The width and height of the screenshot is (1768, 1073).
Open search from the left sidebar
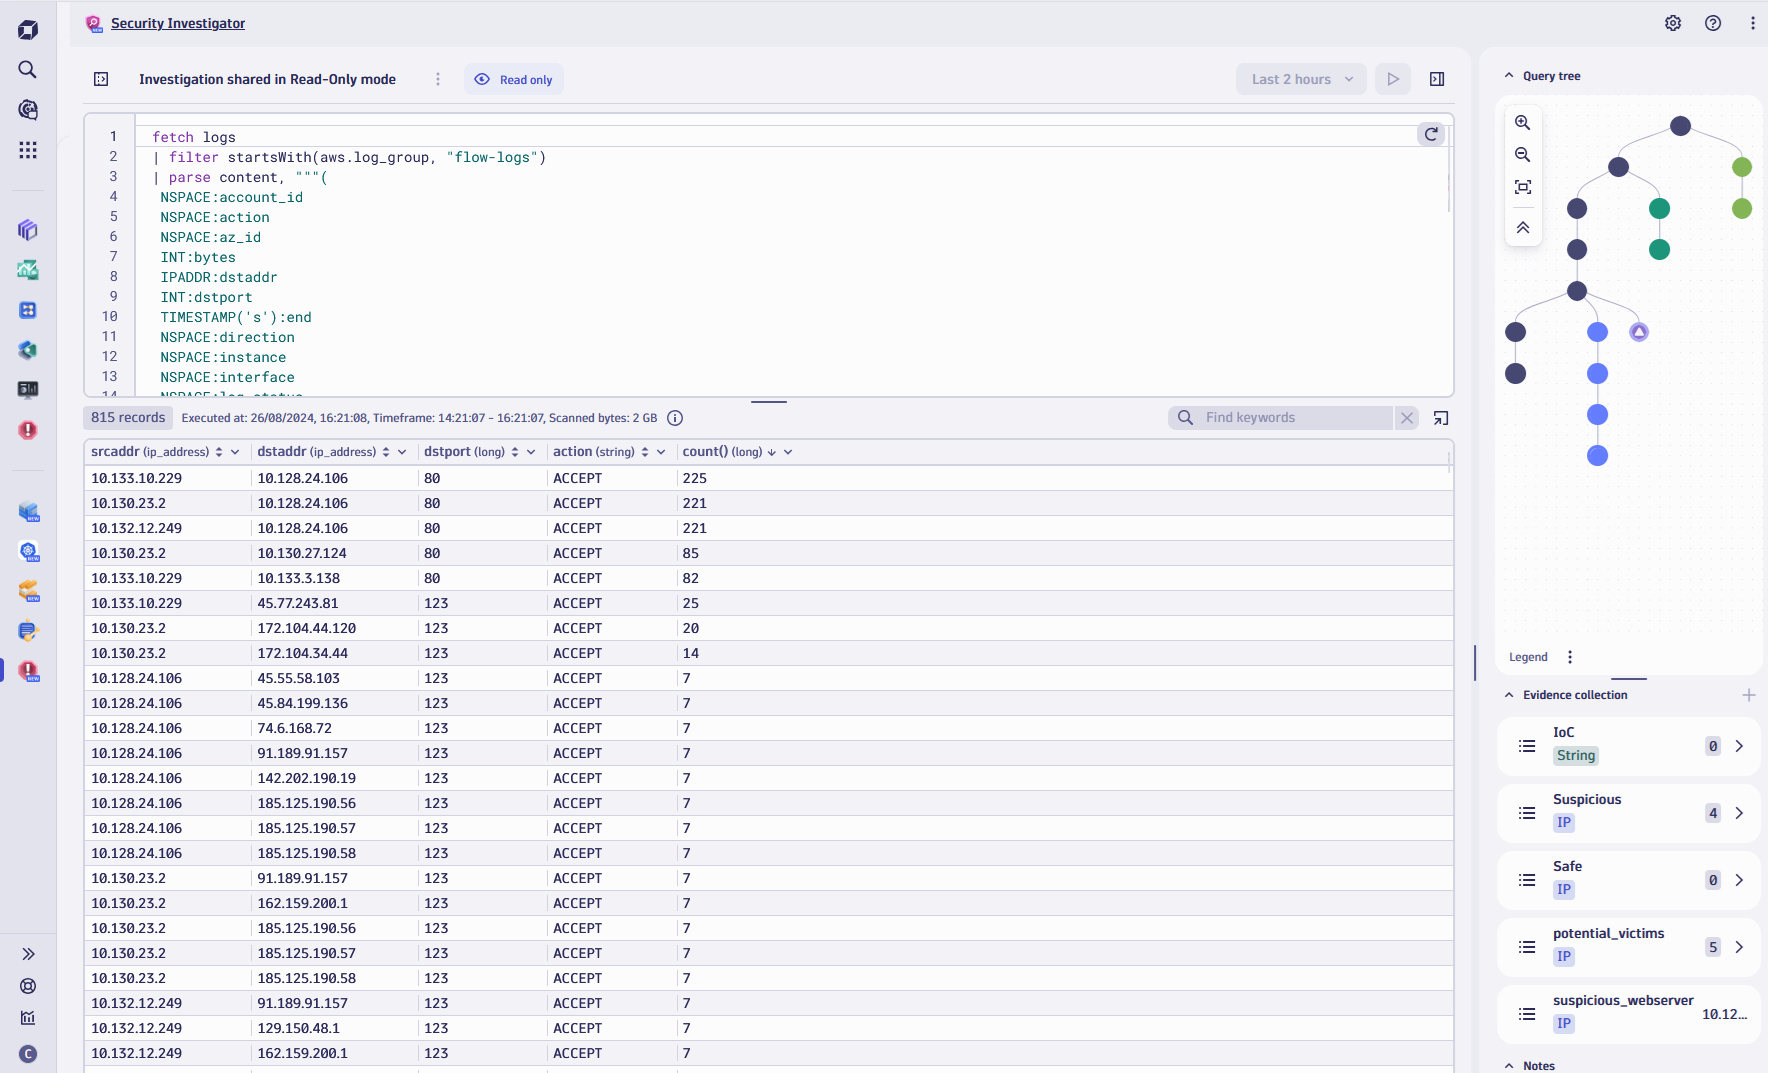tap(27, 70)
